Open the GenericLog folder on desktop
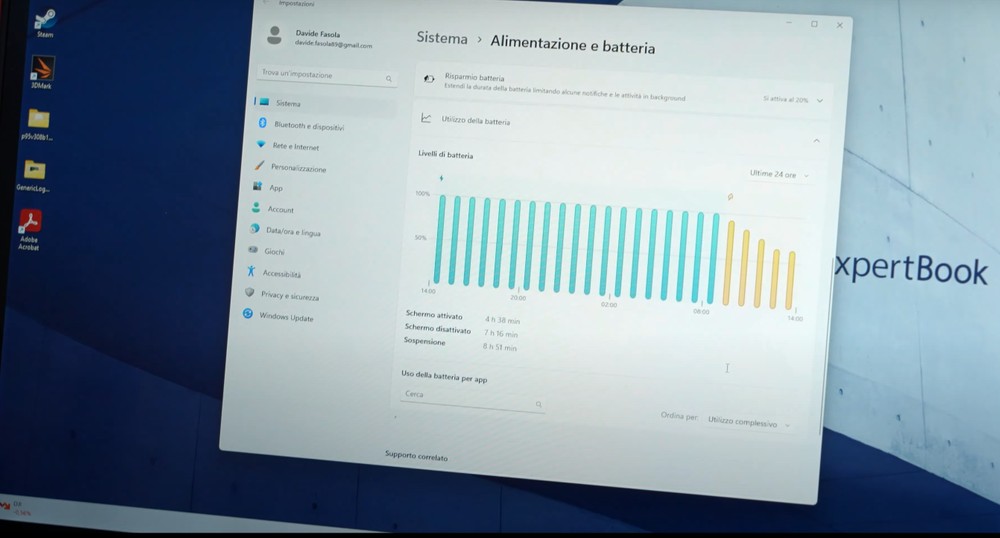 coord(34,175)
